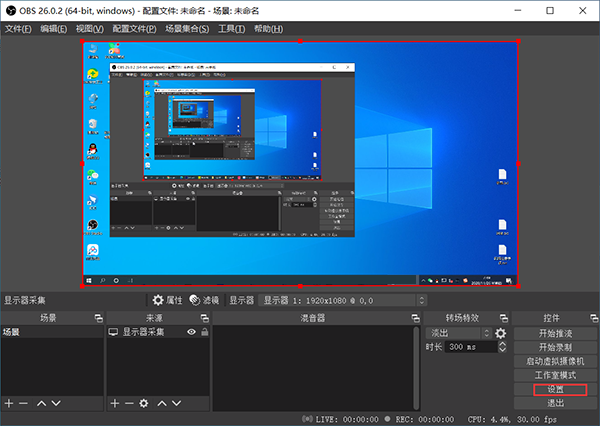Open the 淡出 transition type dropdown

pyautogui.click(x=458, y=333)
